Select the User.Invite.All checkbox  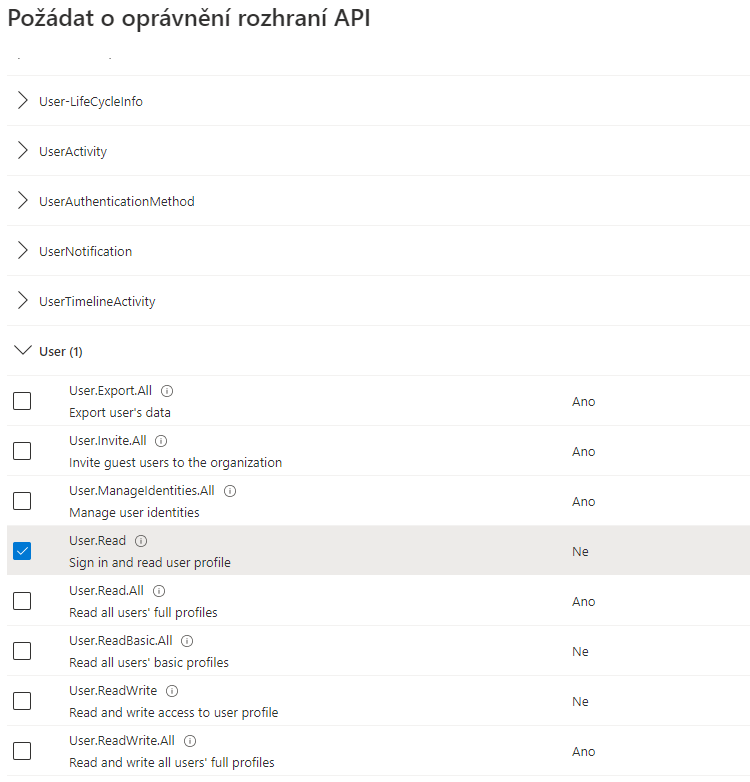[22, 451]
